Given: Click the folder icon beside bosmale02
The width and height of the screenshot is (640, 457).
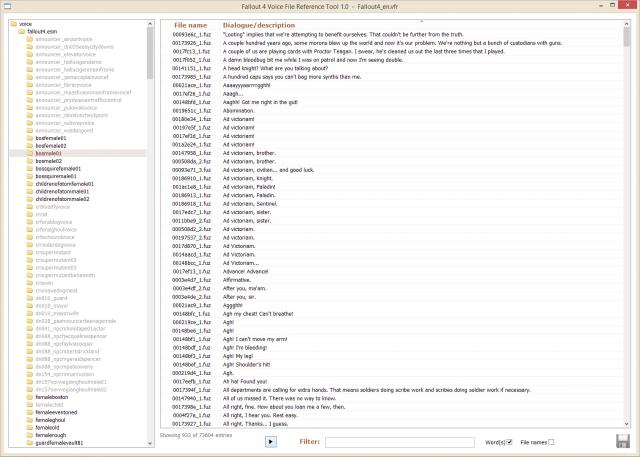Looking at the screenshot, I should [x=29, y=161].
